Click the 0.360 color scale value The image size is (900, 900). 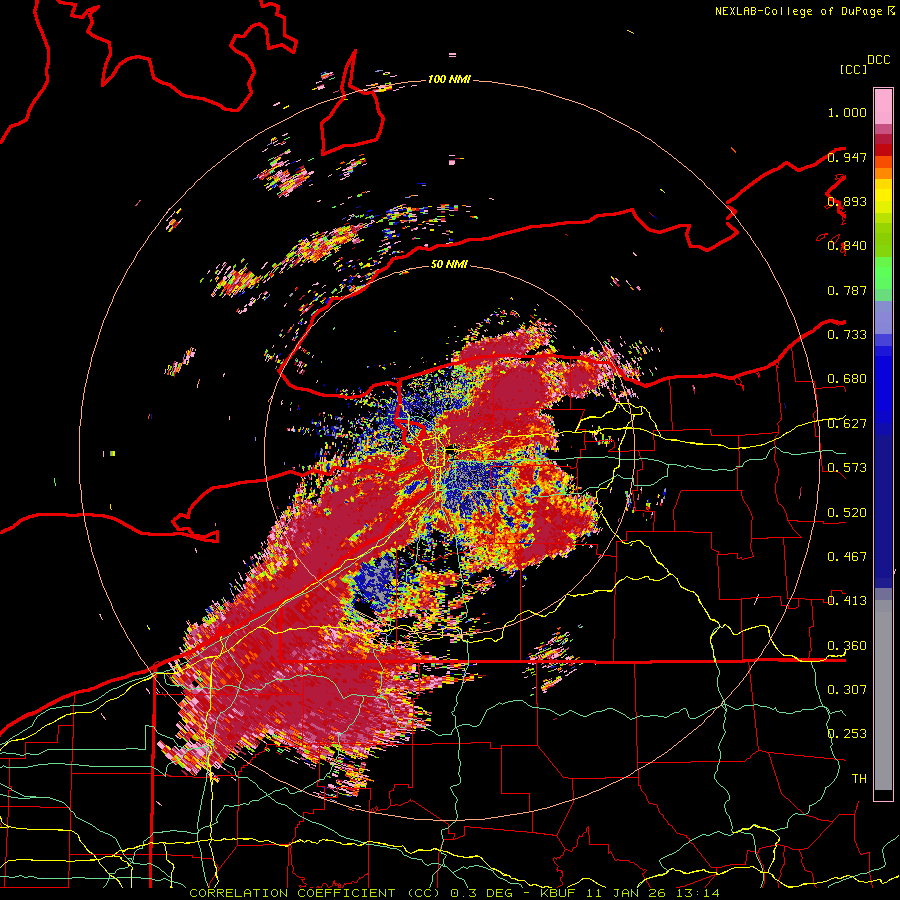pos(847,646)
